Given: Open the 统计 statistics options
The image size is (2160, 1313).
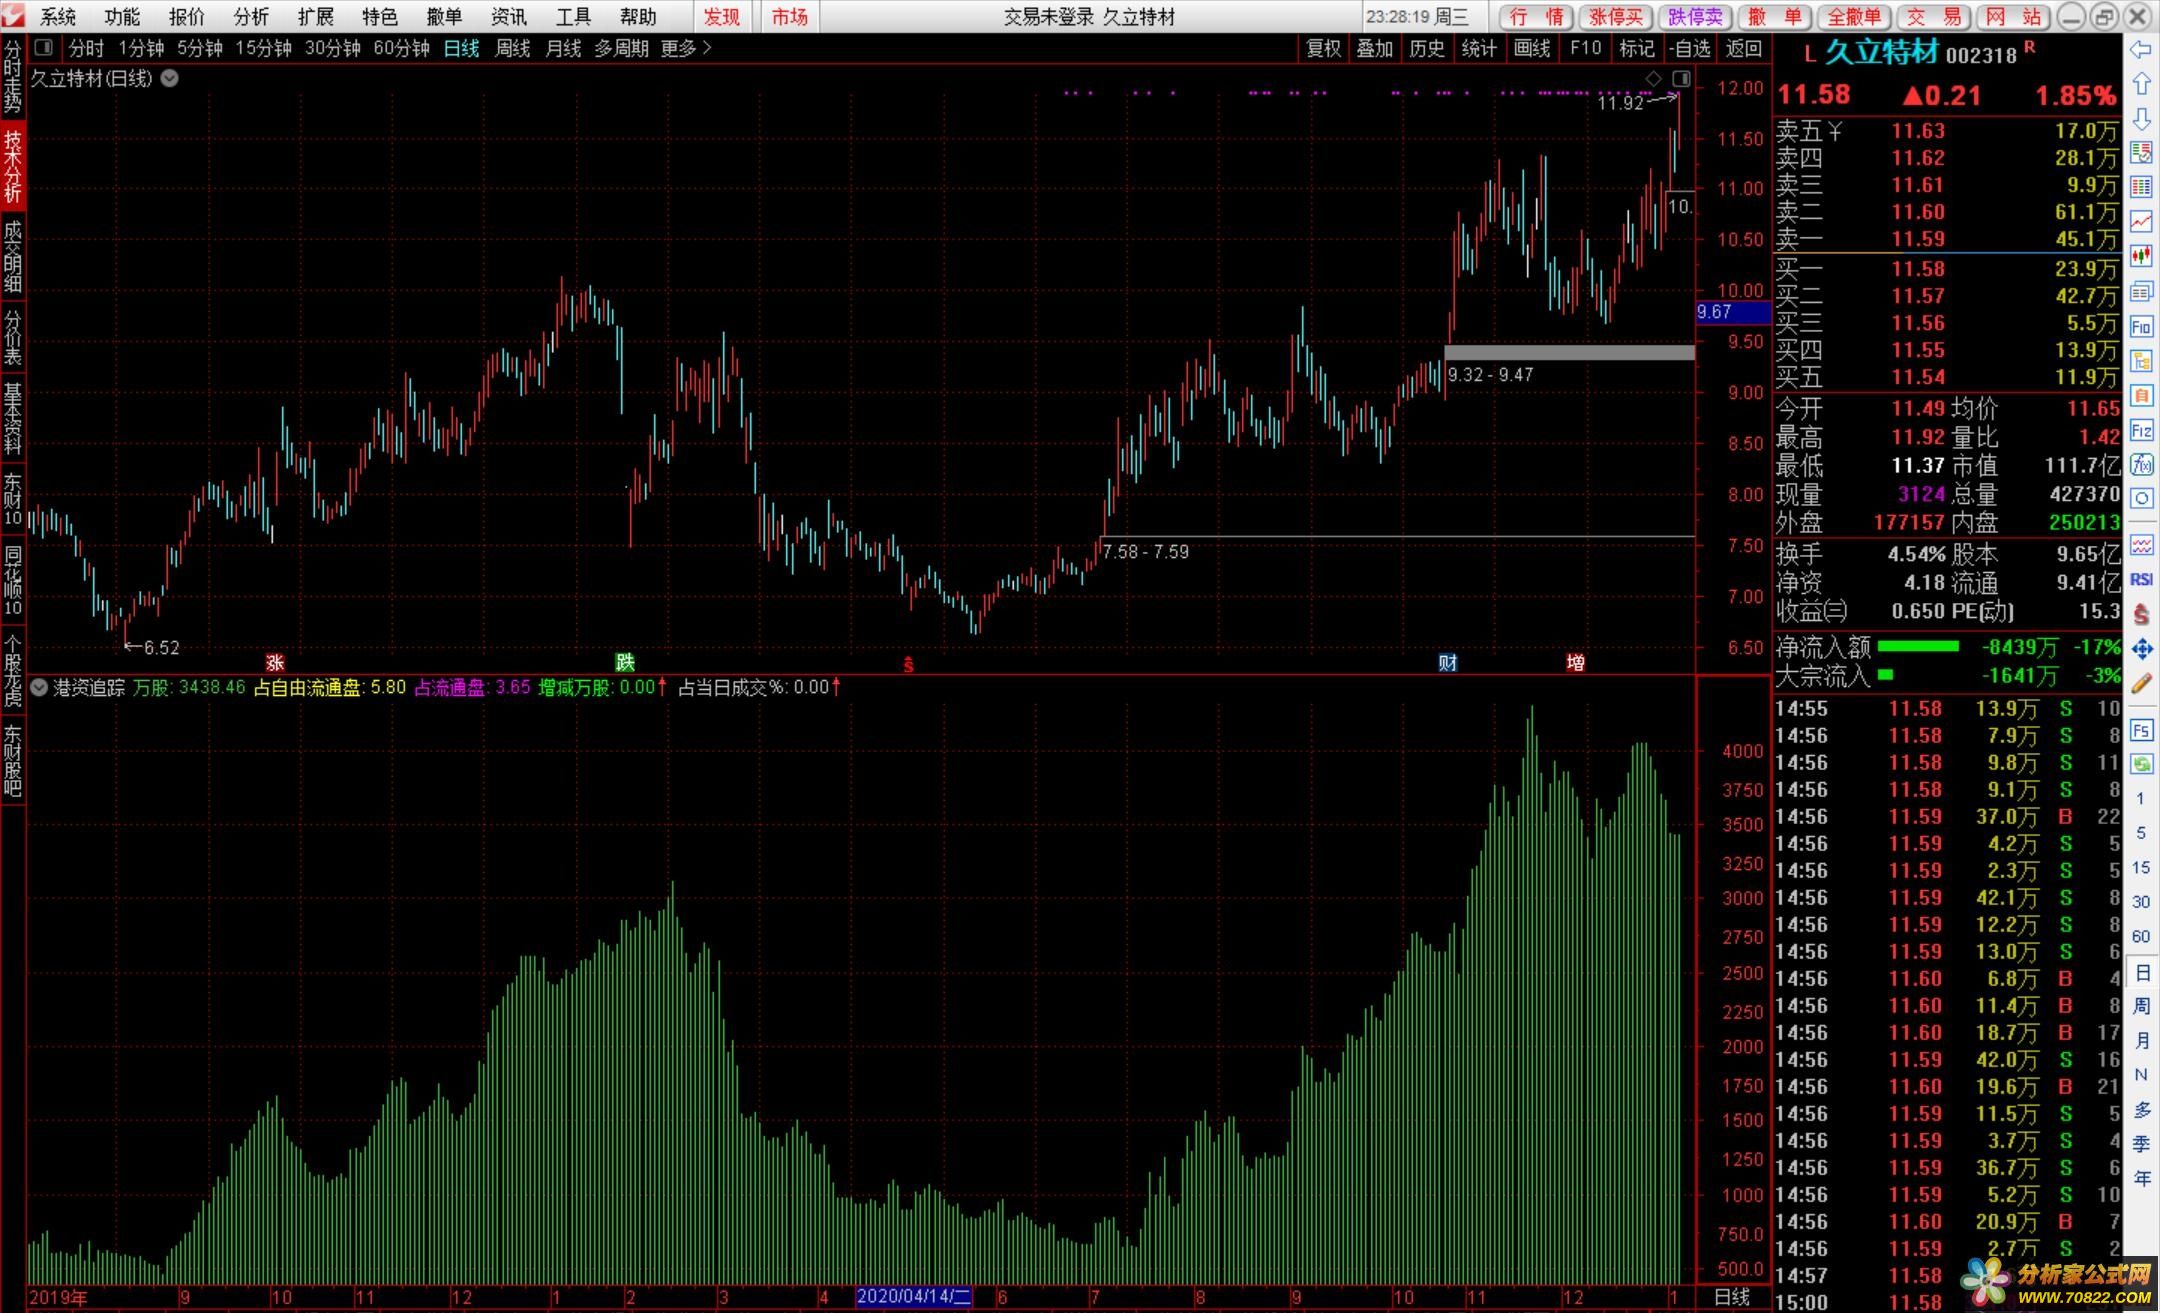Looking at the screenshot, I should [1479, 48].
